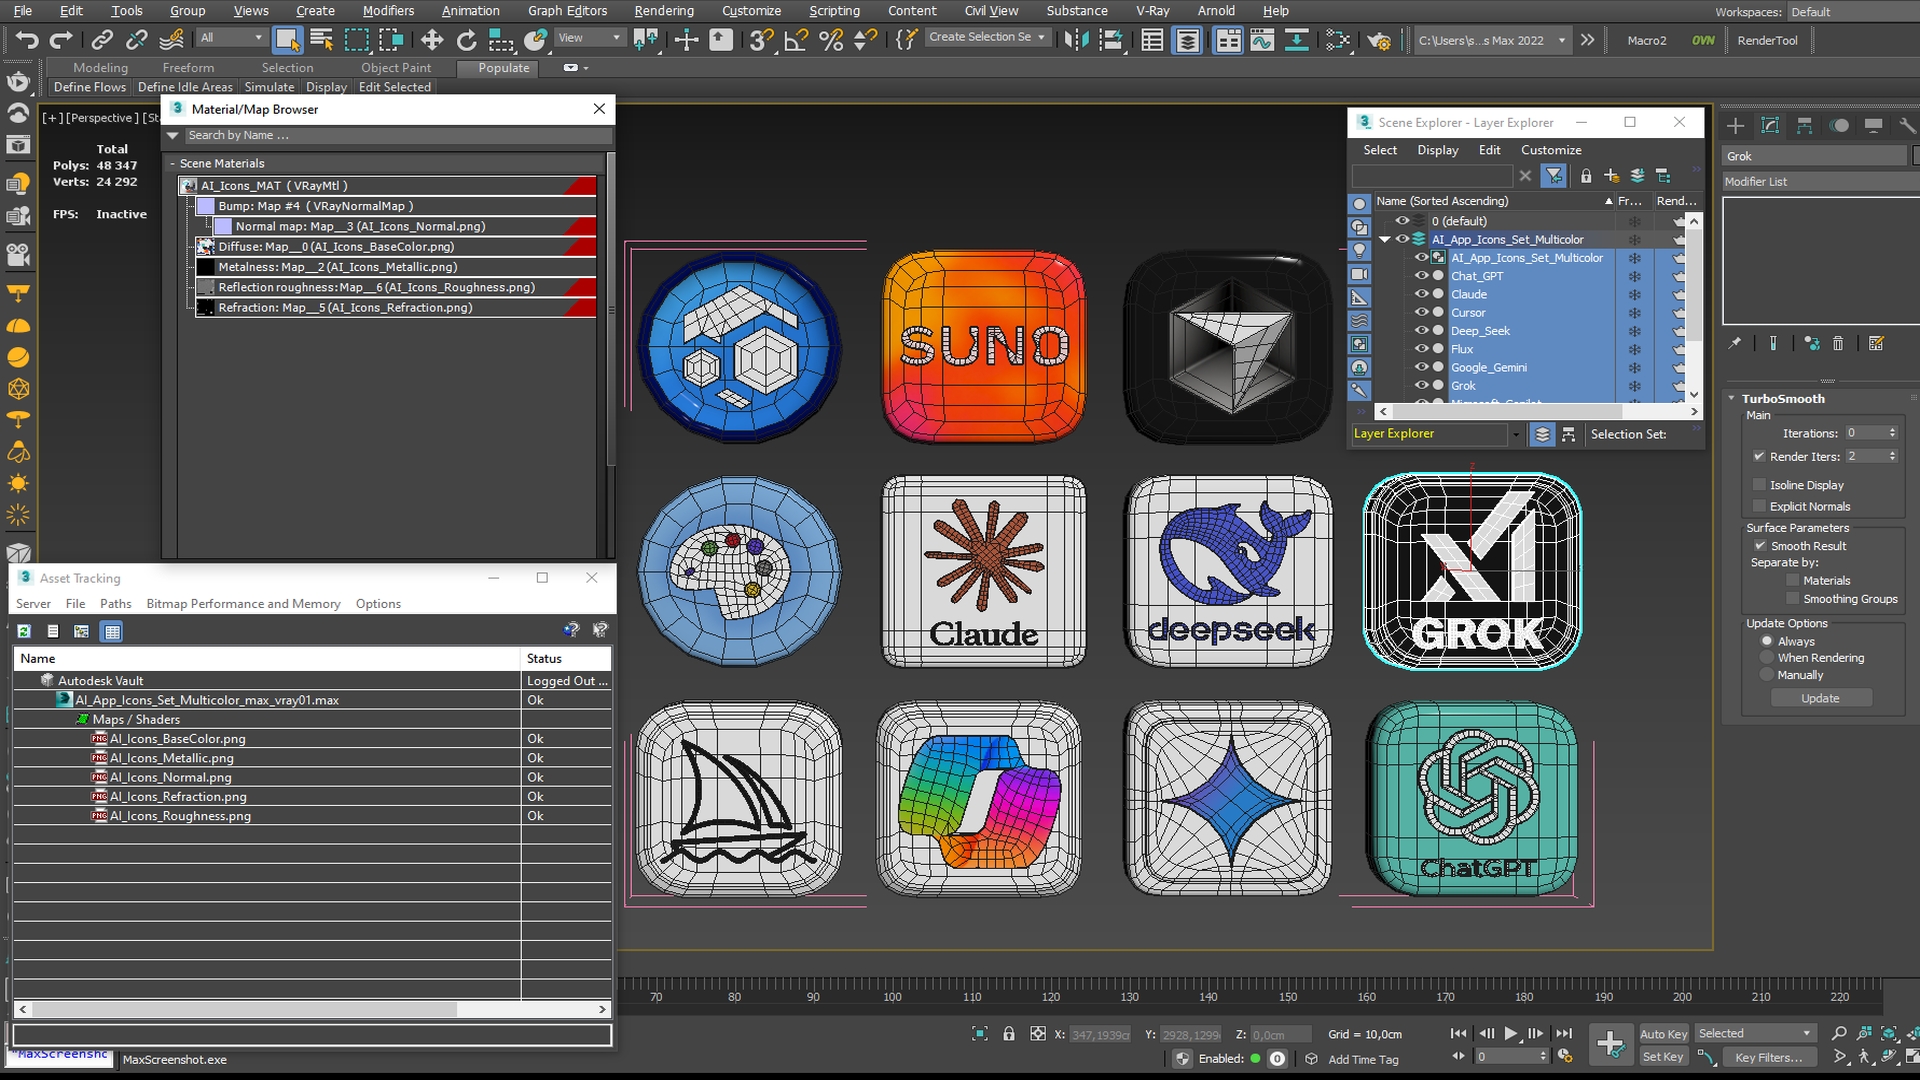
Task: Click the Bind to Space Warp icon
Action: (171, 40)
